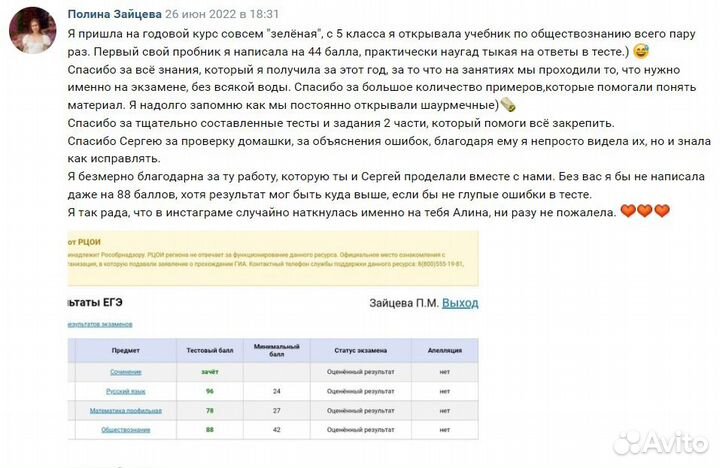This screenshot has width=720, height=468.
Task: Open the Сочинение subject link
Action: (126, 372)
